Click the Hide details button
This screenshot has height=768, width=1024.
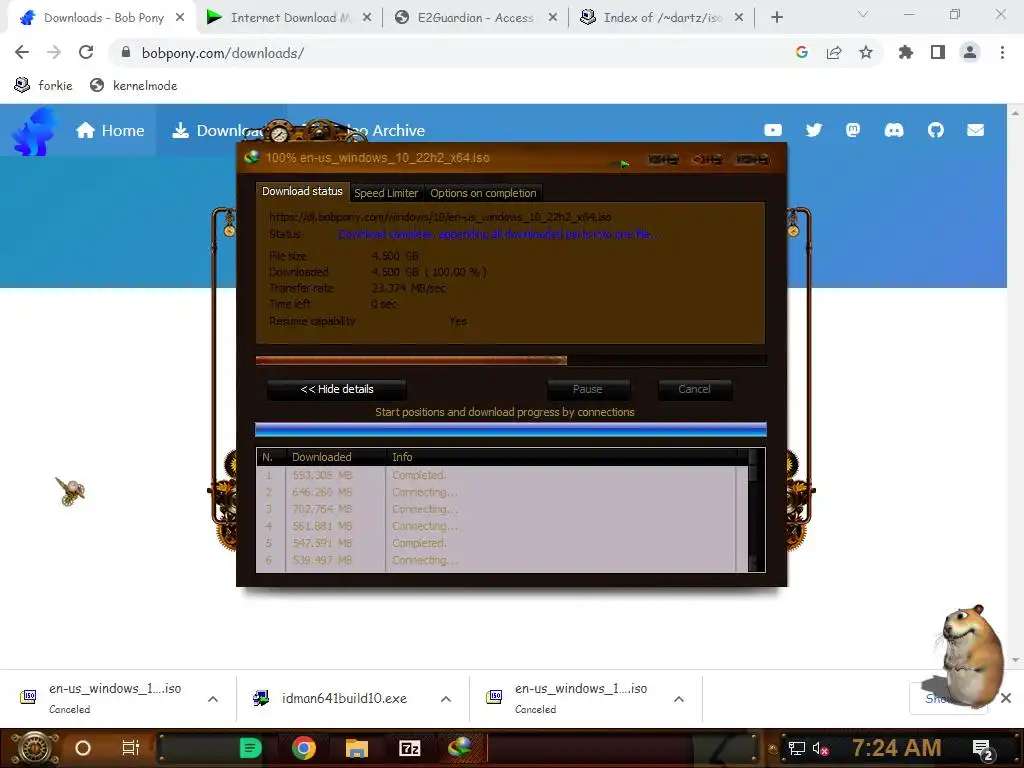click(x=337, y=389)
